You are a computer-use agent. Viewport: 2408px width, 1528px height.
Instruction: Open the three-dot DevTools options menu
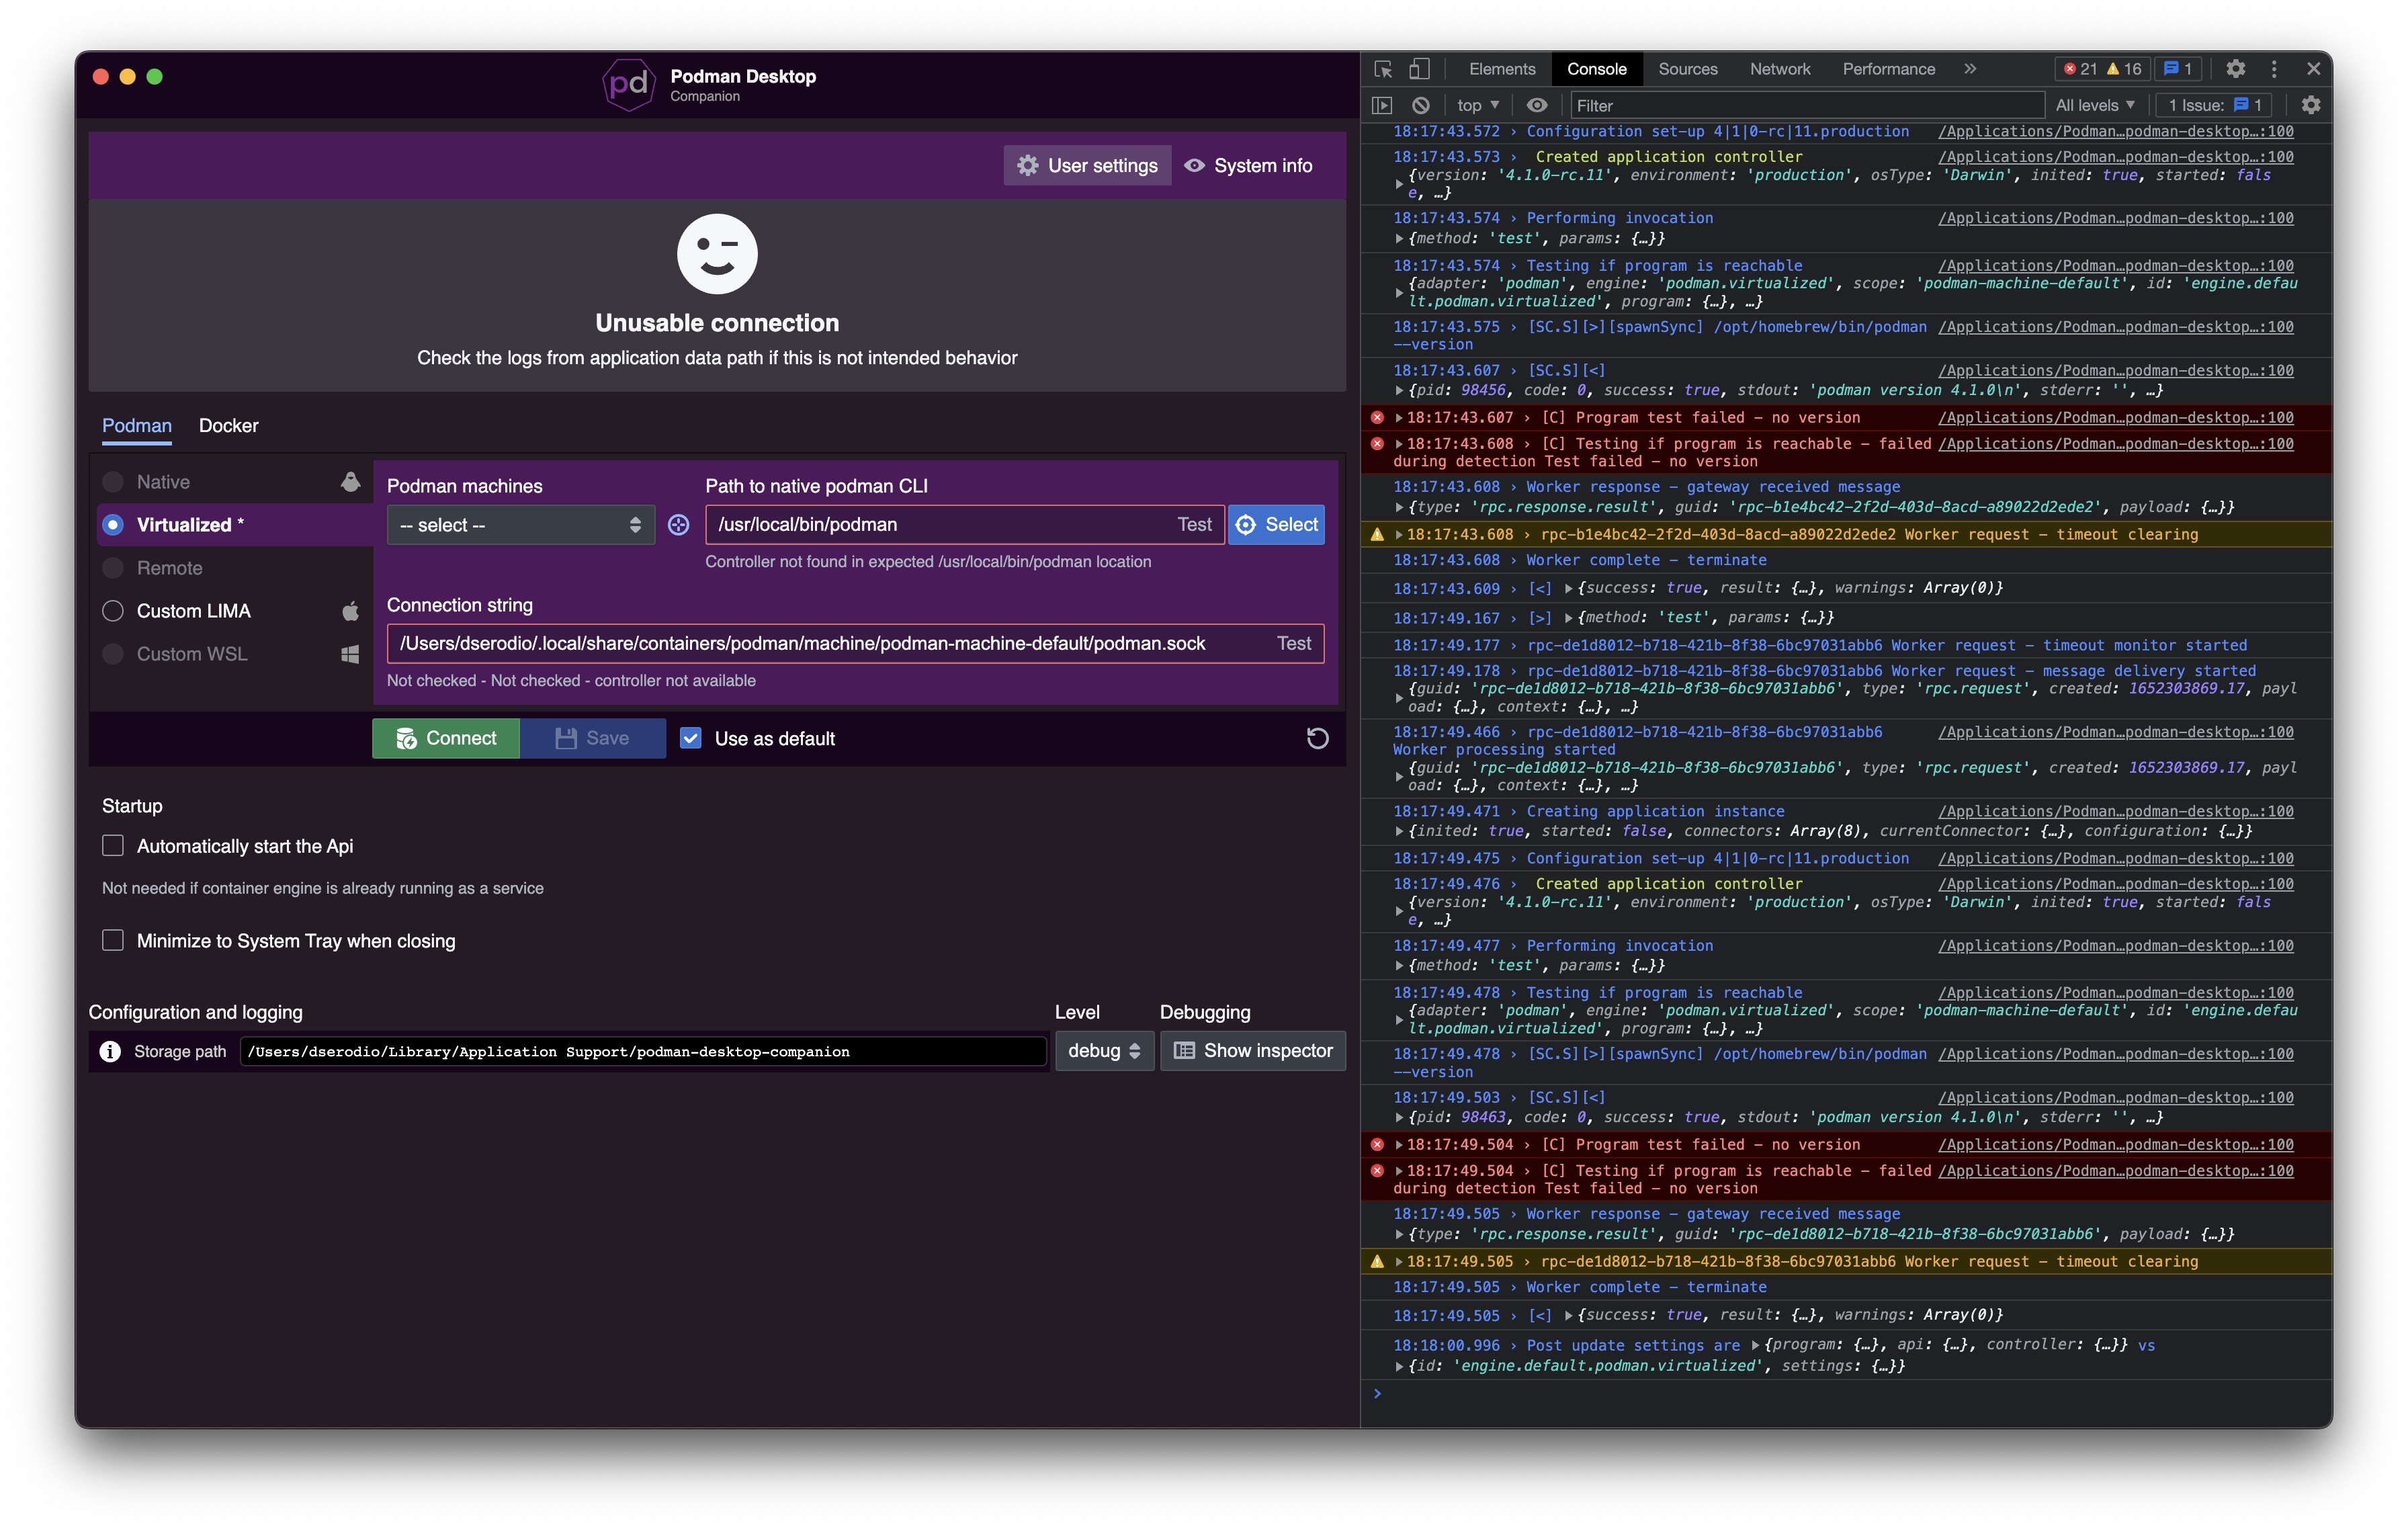(x=2274, y=69)
